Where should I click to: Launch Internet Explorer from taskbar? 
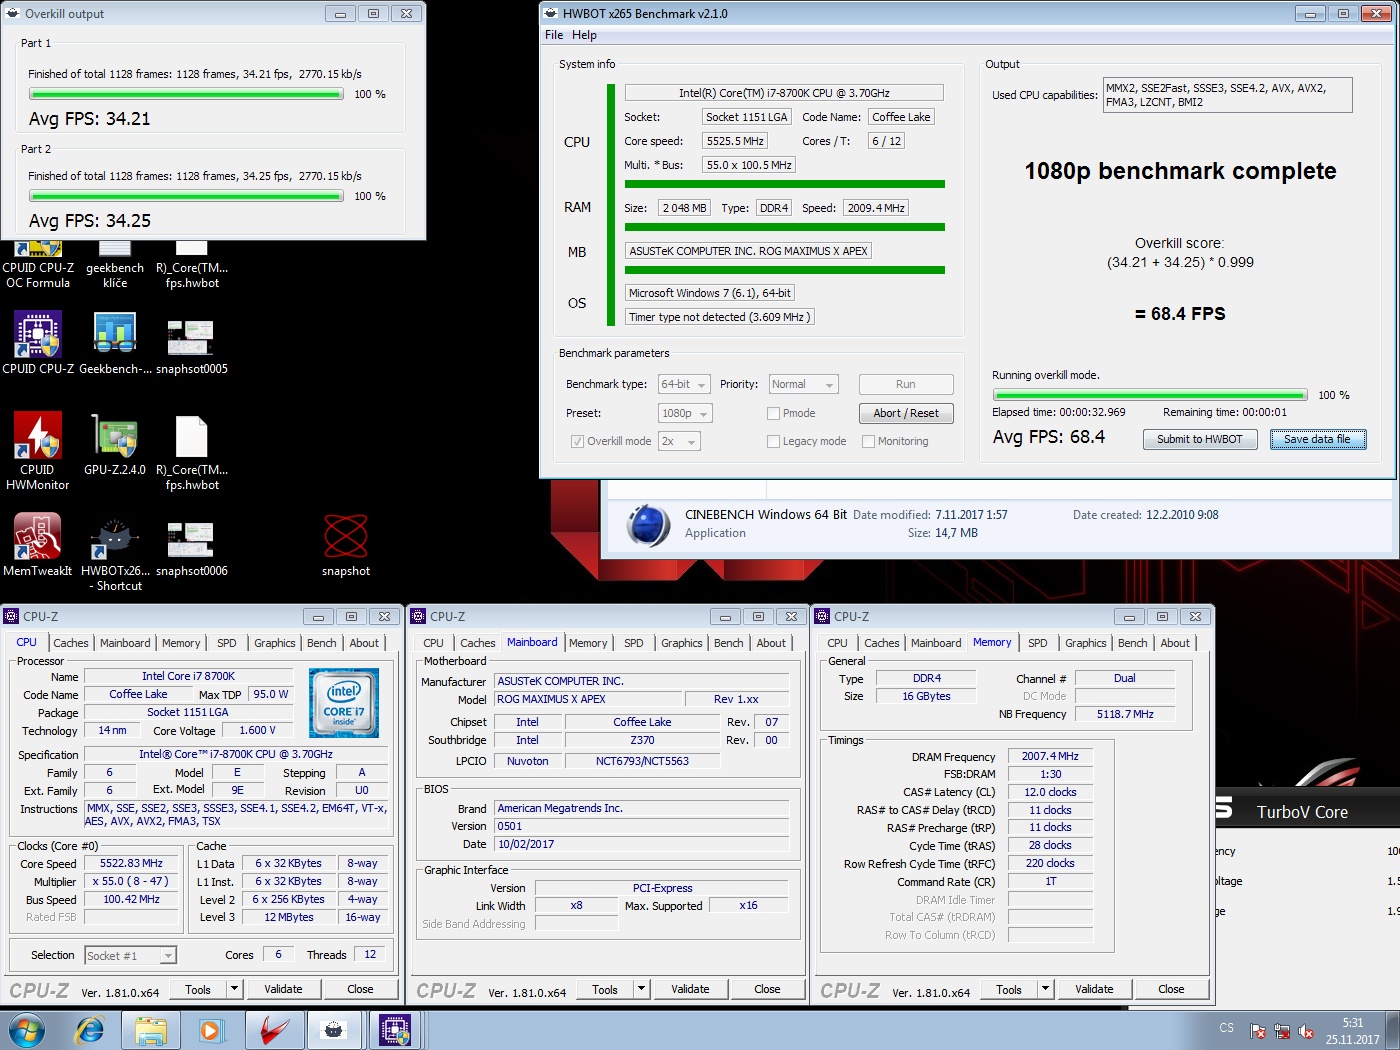coord(90,1030)
